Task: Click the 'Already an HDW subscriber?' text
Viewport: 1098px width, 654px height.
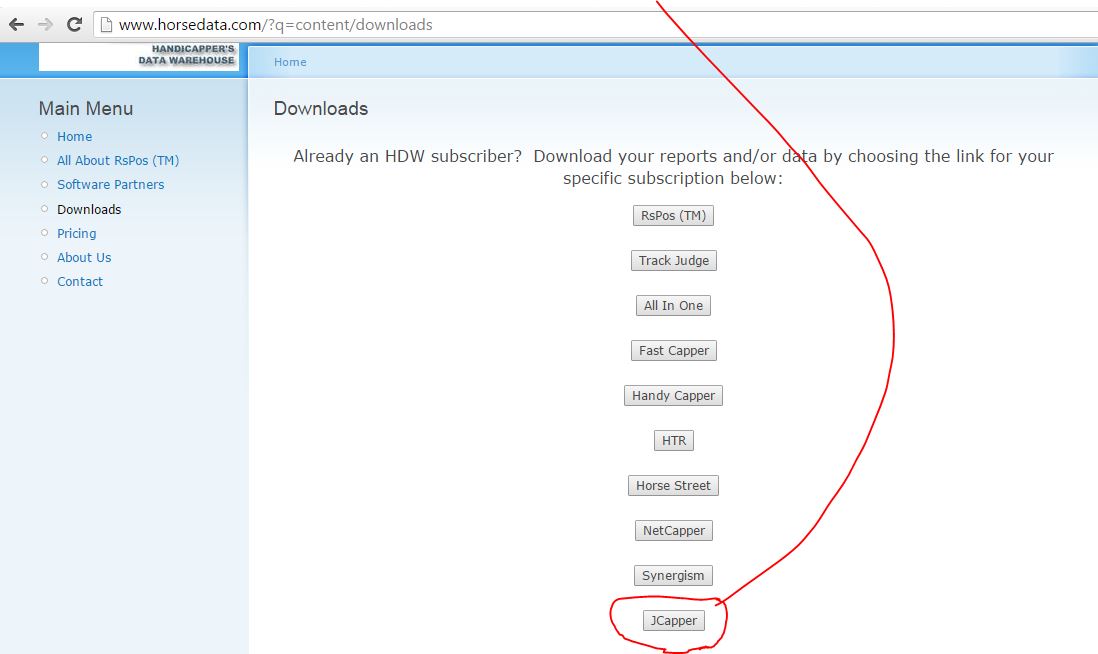Action: 408,156
